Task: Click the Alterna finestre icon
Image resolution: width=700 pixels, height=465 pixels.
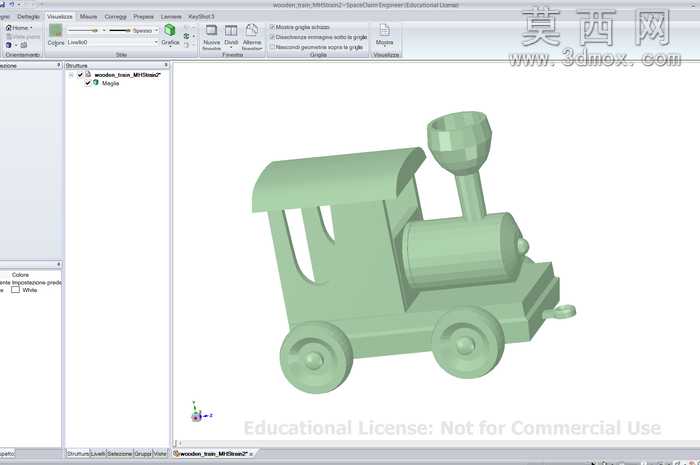Action: pyautogui.click(x=252, y=30)
